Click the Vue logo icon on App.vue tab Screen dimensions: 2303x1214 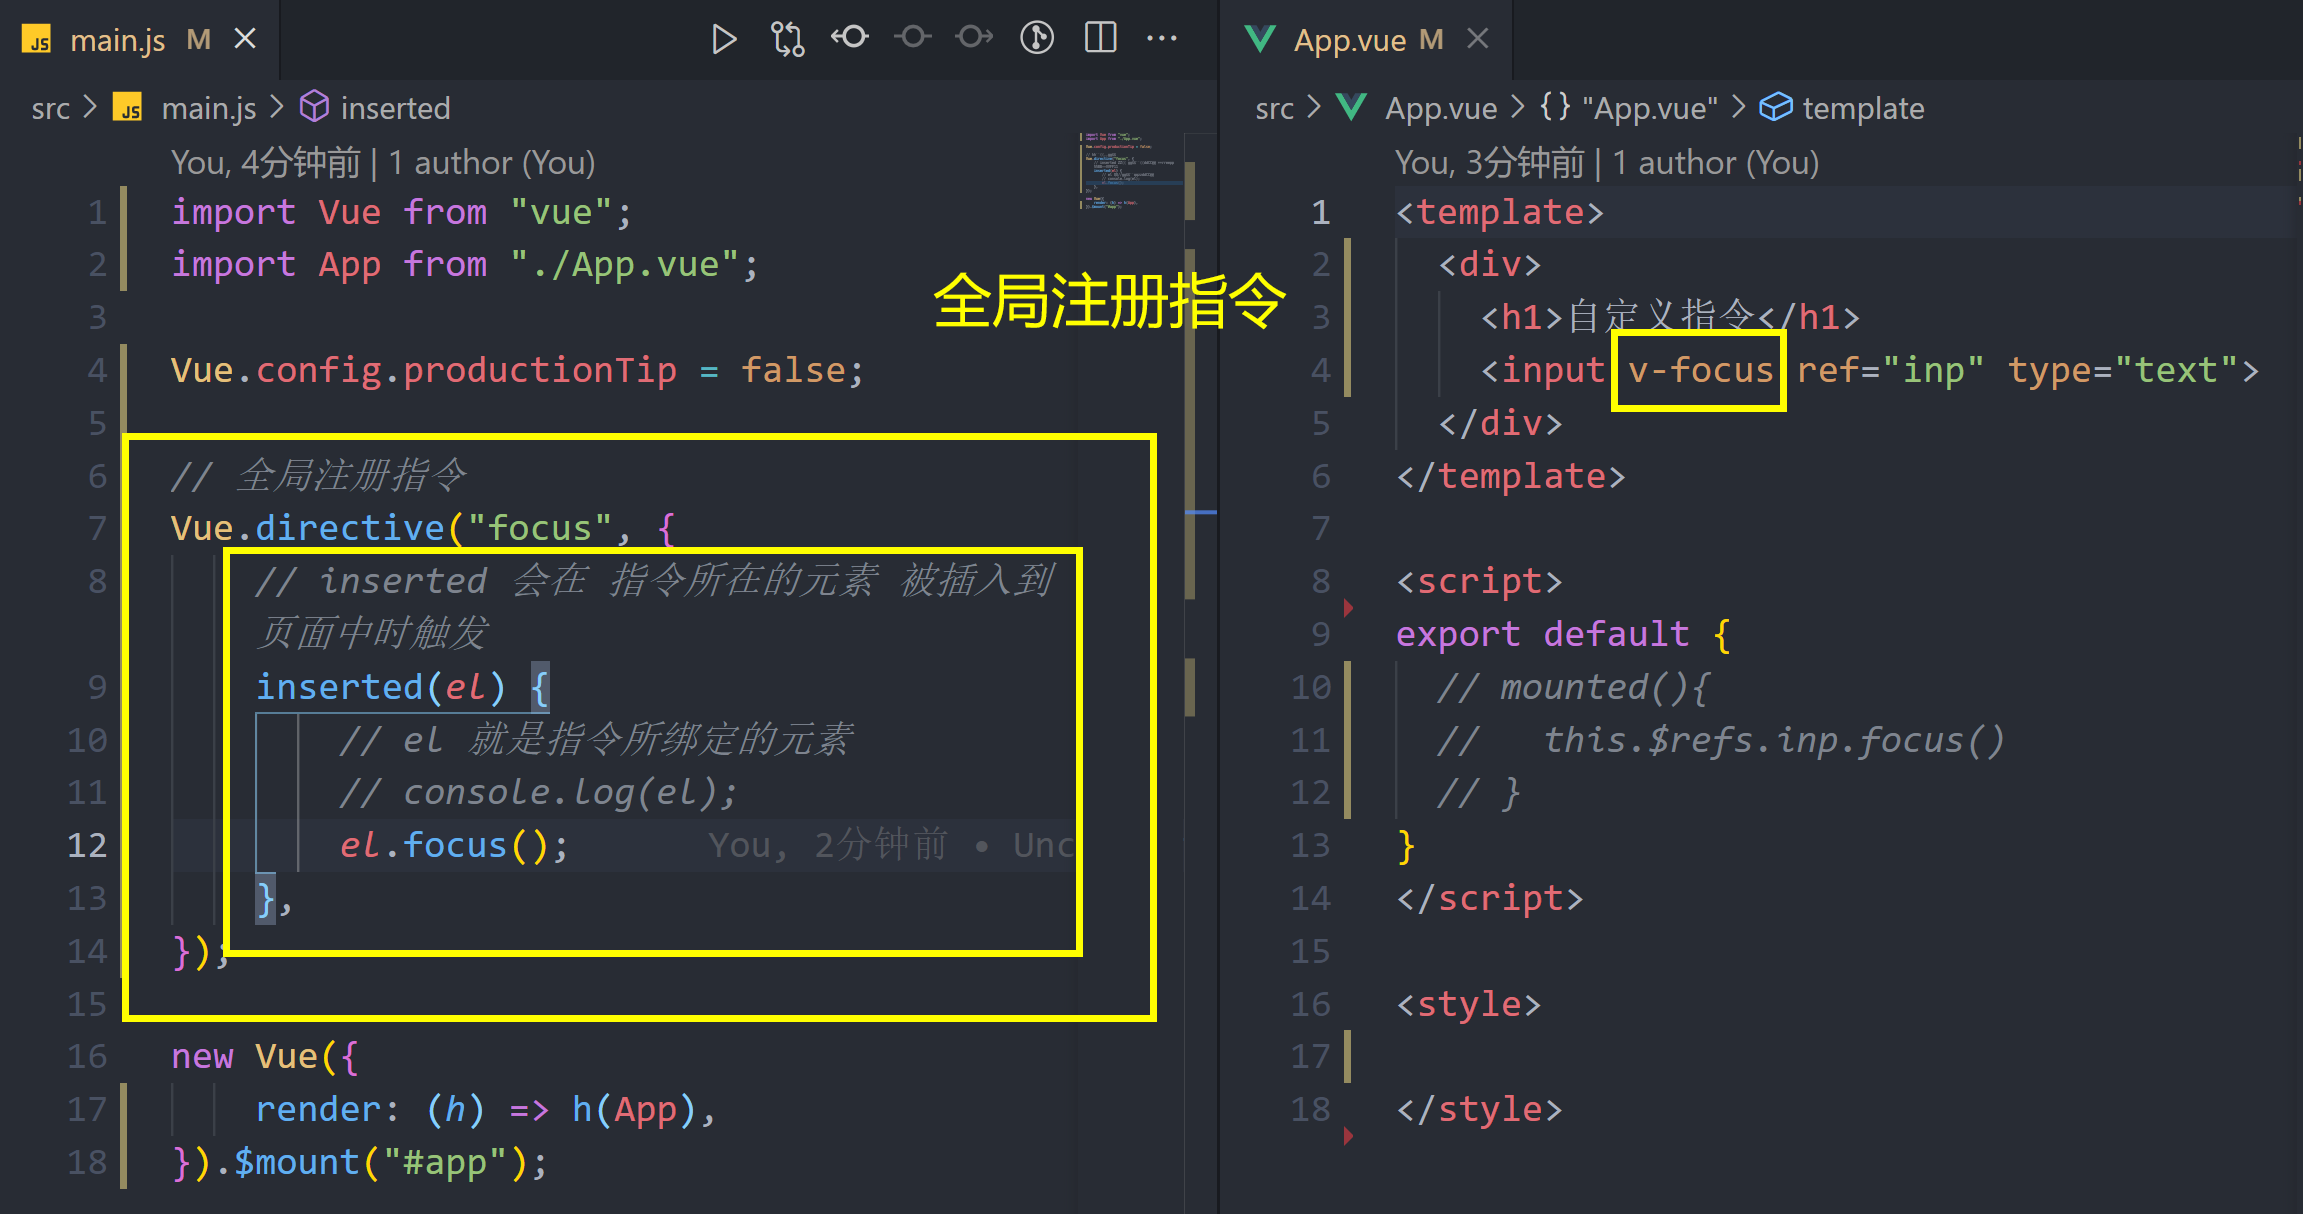tap(1260, 40)
